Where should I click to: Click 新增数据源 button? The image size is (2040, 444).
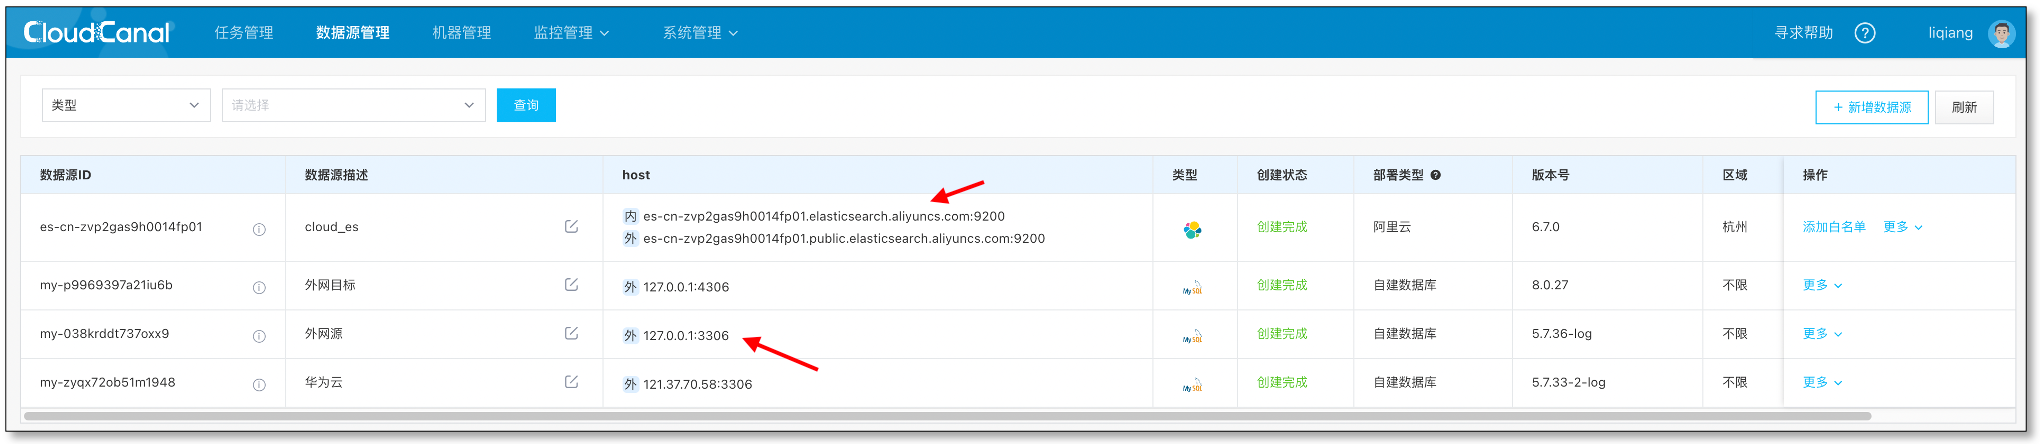coord(1871,107)
